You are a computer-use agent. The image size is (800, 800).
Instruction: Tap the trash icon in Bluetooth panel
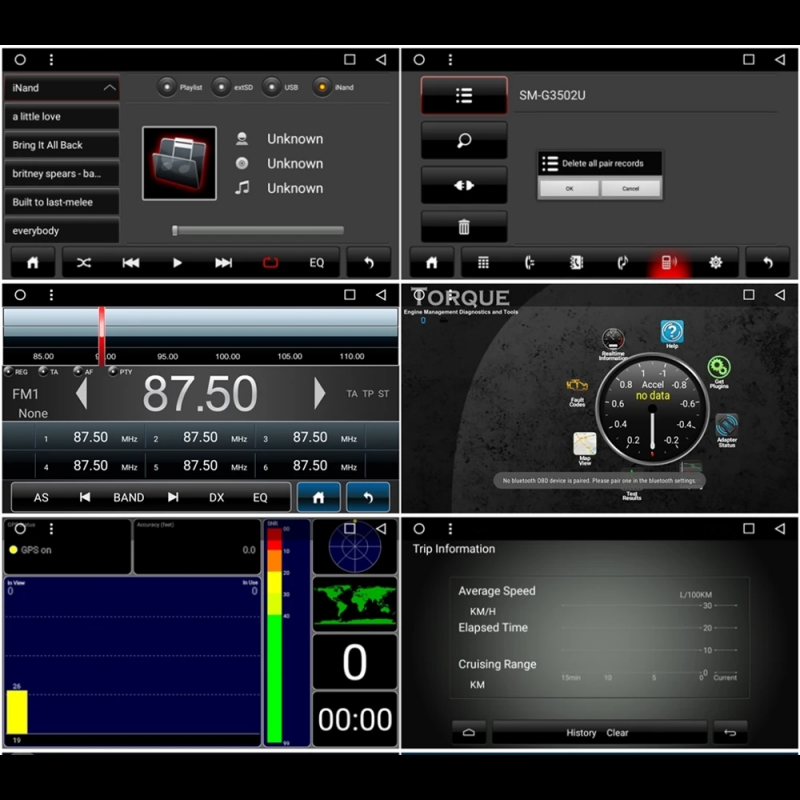click(x=464, y=227)
